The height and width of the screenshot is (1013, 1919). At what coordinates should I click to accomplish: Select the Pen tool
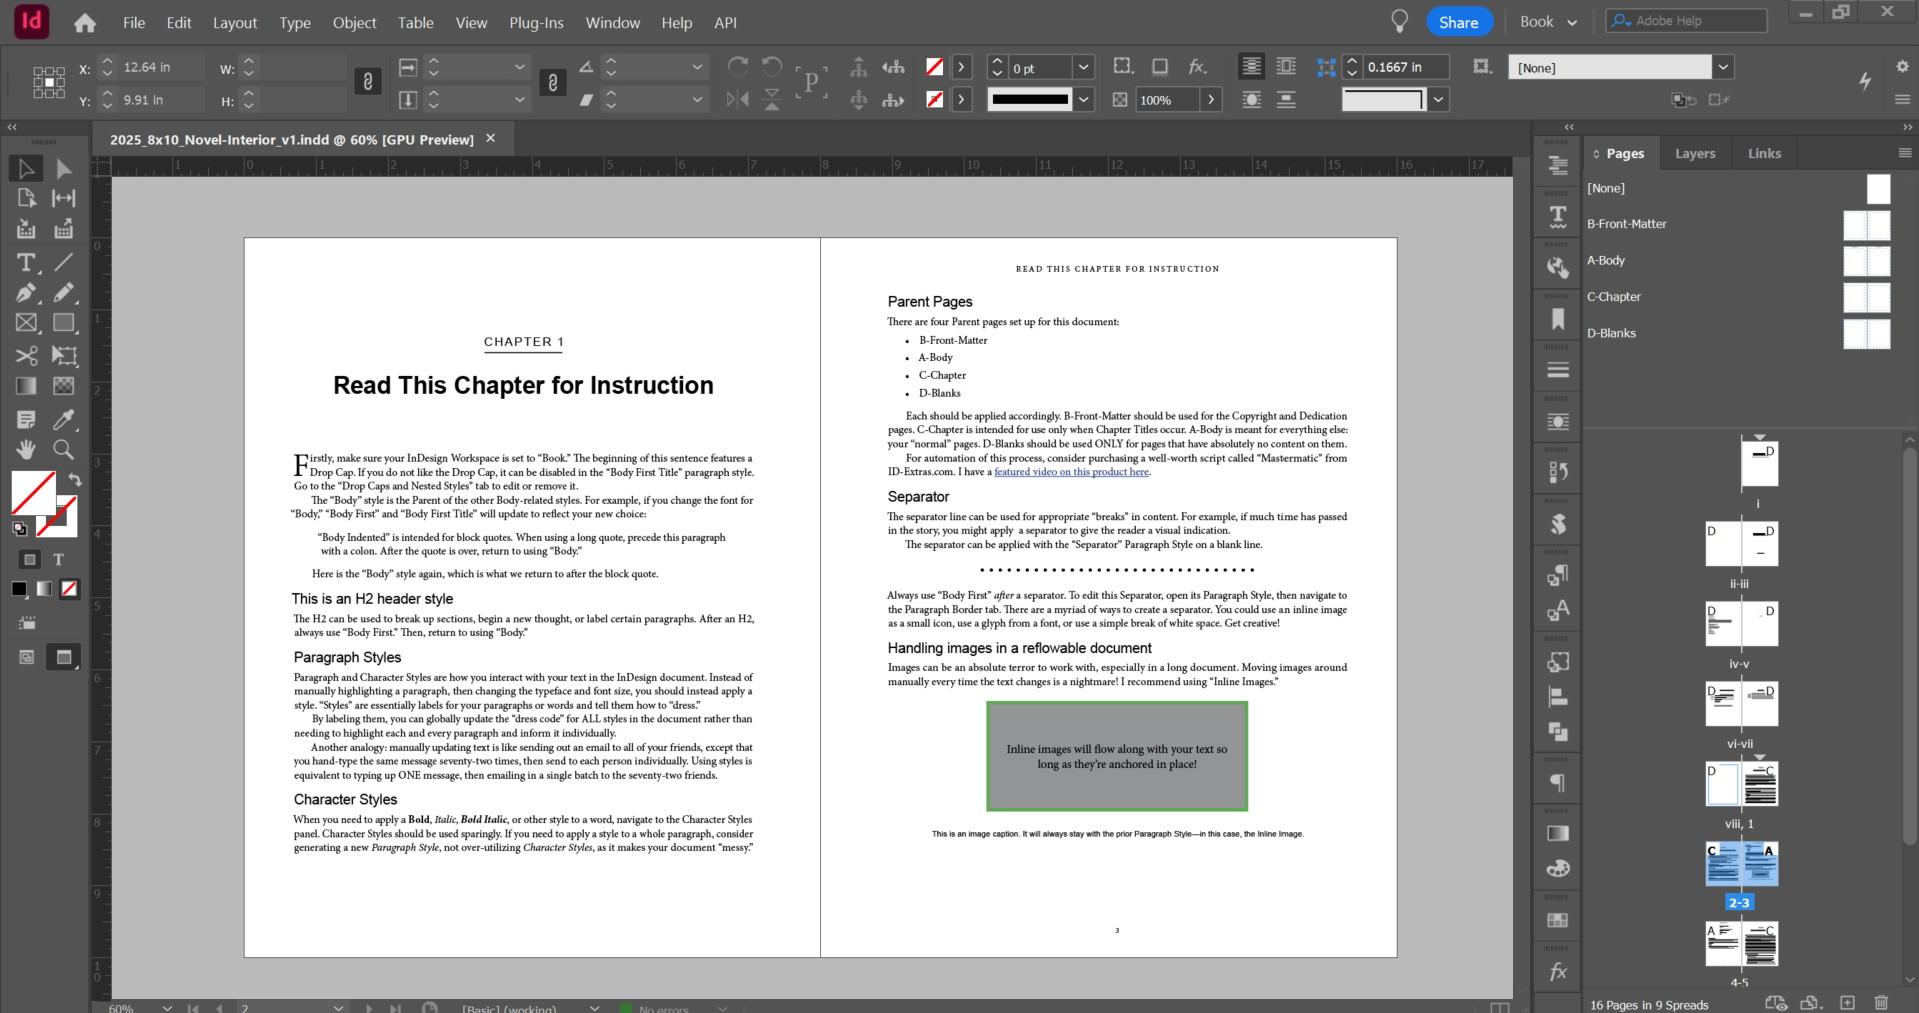tap(26, 293)
